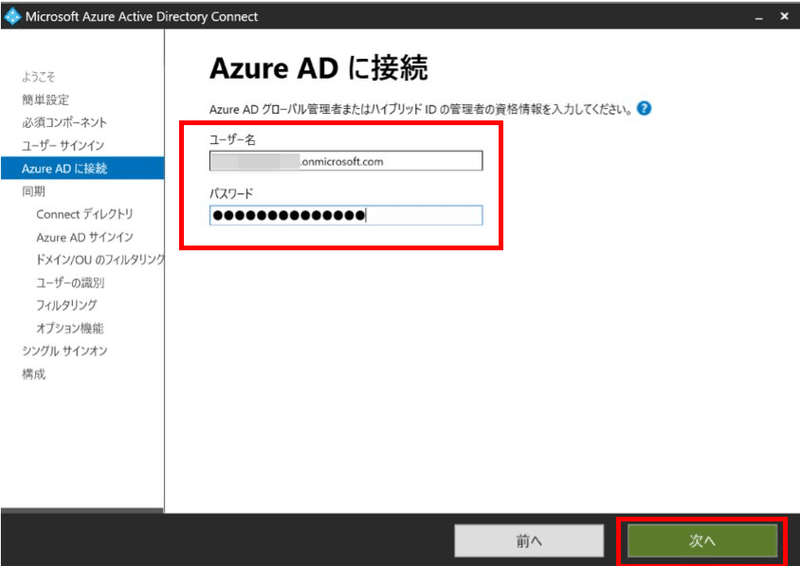
Task: Click the ユーザー名 label text
Action: tap(232, 139)
